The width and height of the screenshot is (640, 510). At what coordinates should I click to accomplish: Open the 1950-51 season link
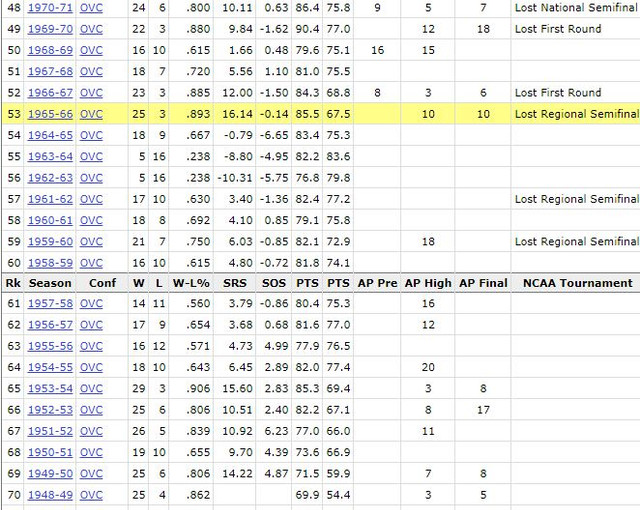pos(50,452)
